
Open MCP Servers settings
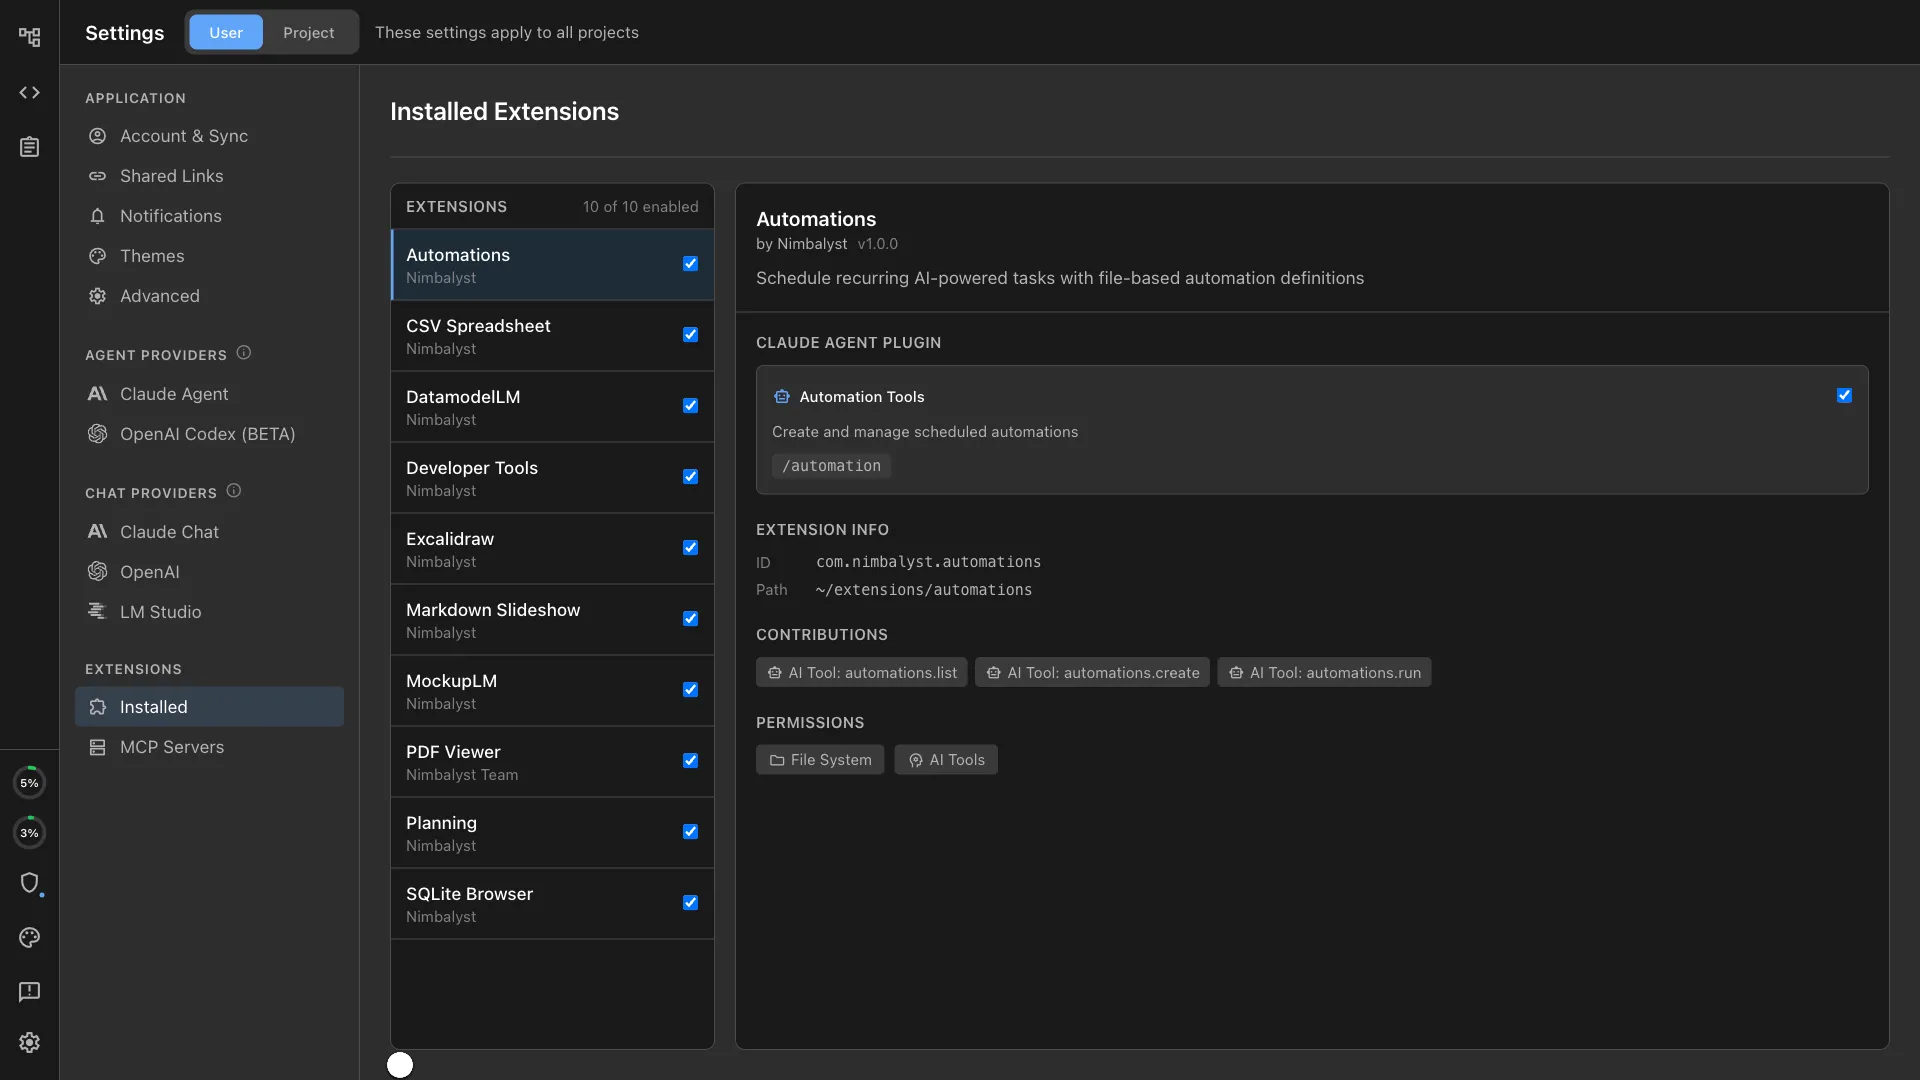[172, 746]
